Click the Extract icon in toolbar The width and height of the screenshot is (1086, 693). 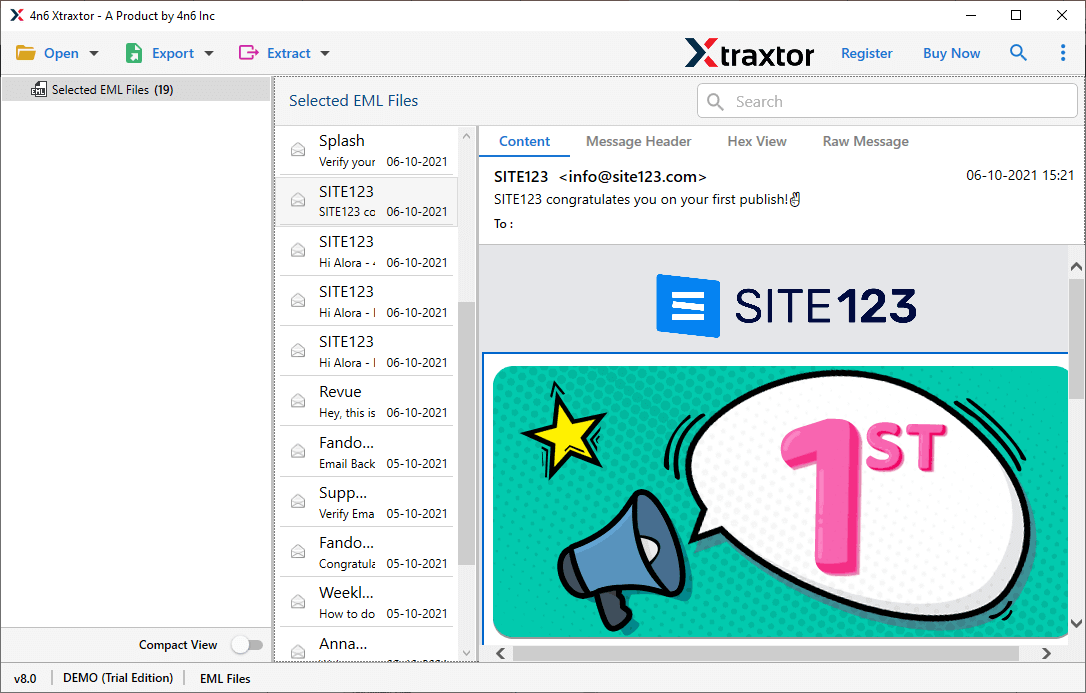pos(248,53)
